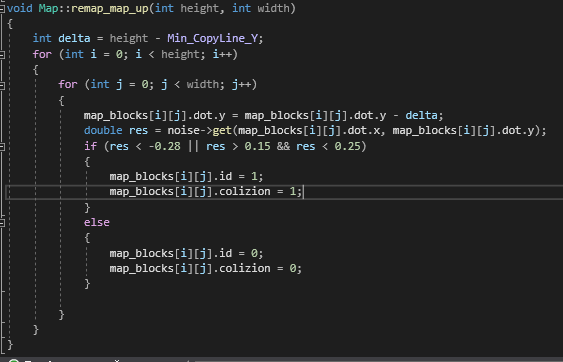
Task: Collapse the outer for-loop over i
Action: coord(2,55)
